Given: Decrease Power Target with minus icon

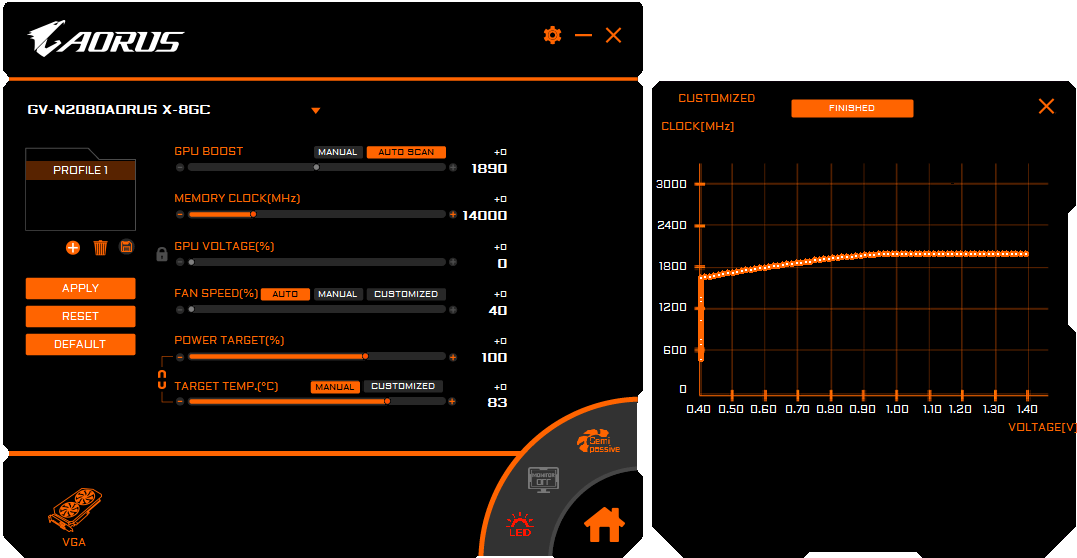Looking at the screenshot, I should tap(180, 357).
